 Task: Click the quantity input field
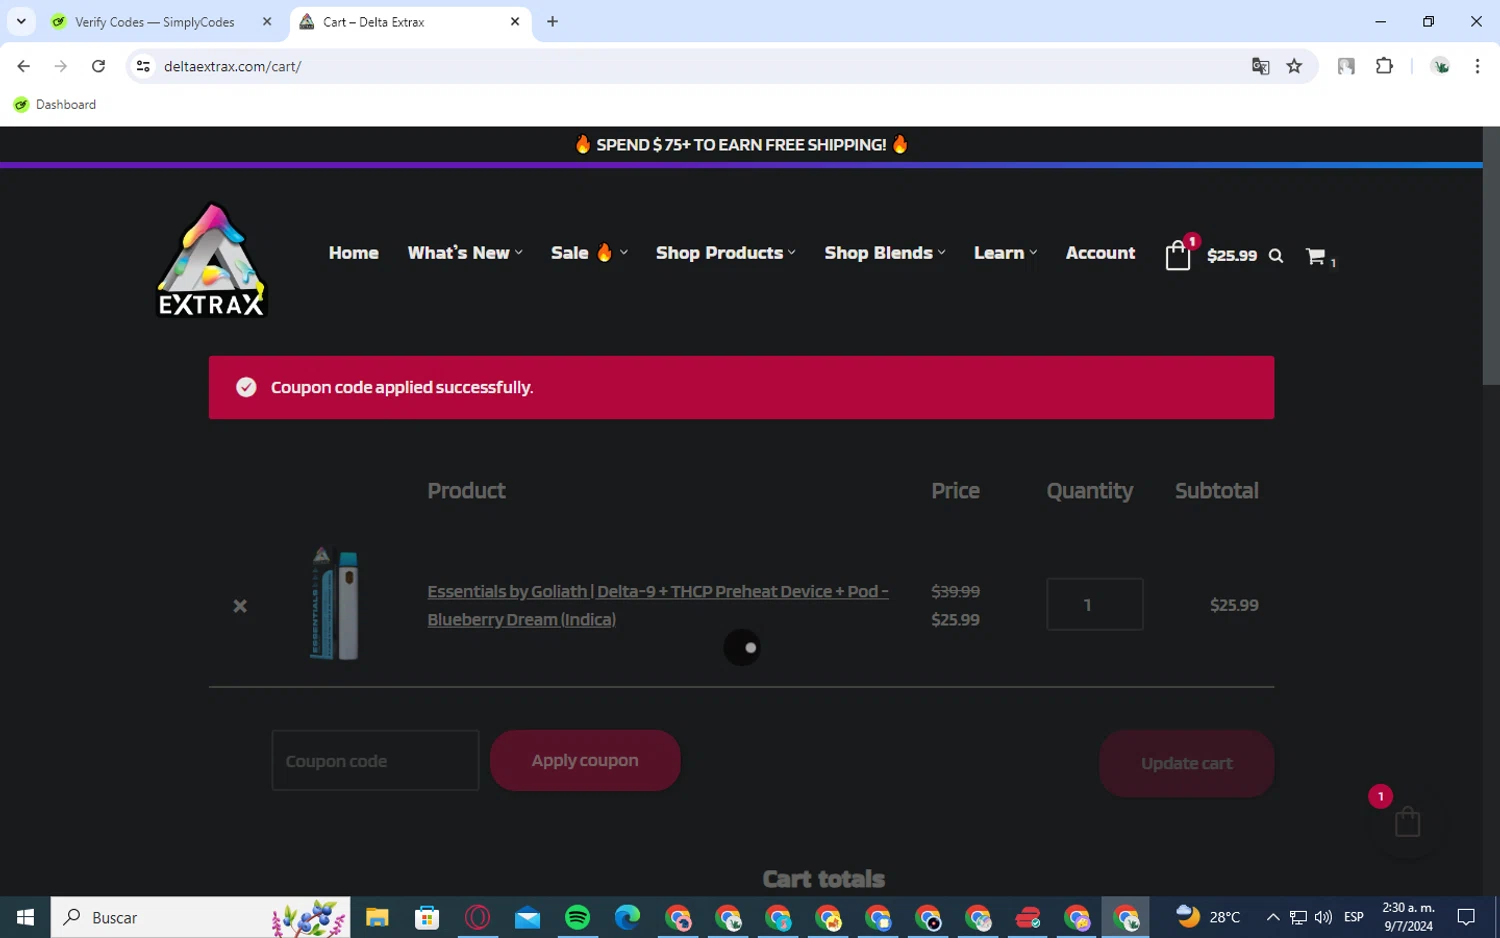[1094, 604]
